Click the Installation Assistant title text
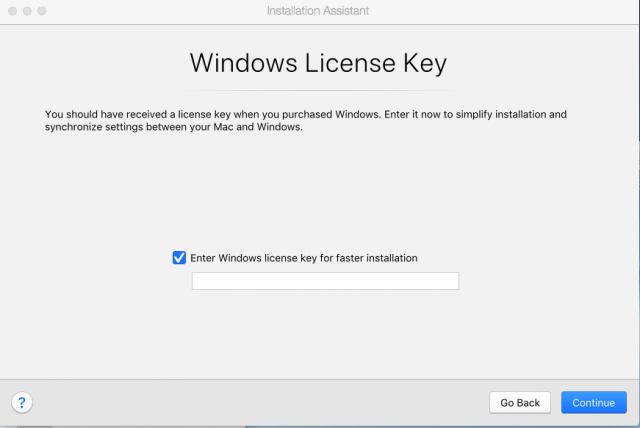The height and width of the screenshot is (428, 640). click(x=318, y=11)
